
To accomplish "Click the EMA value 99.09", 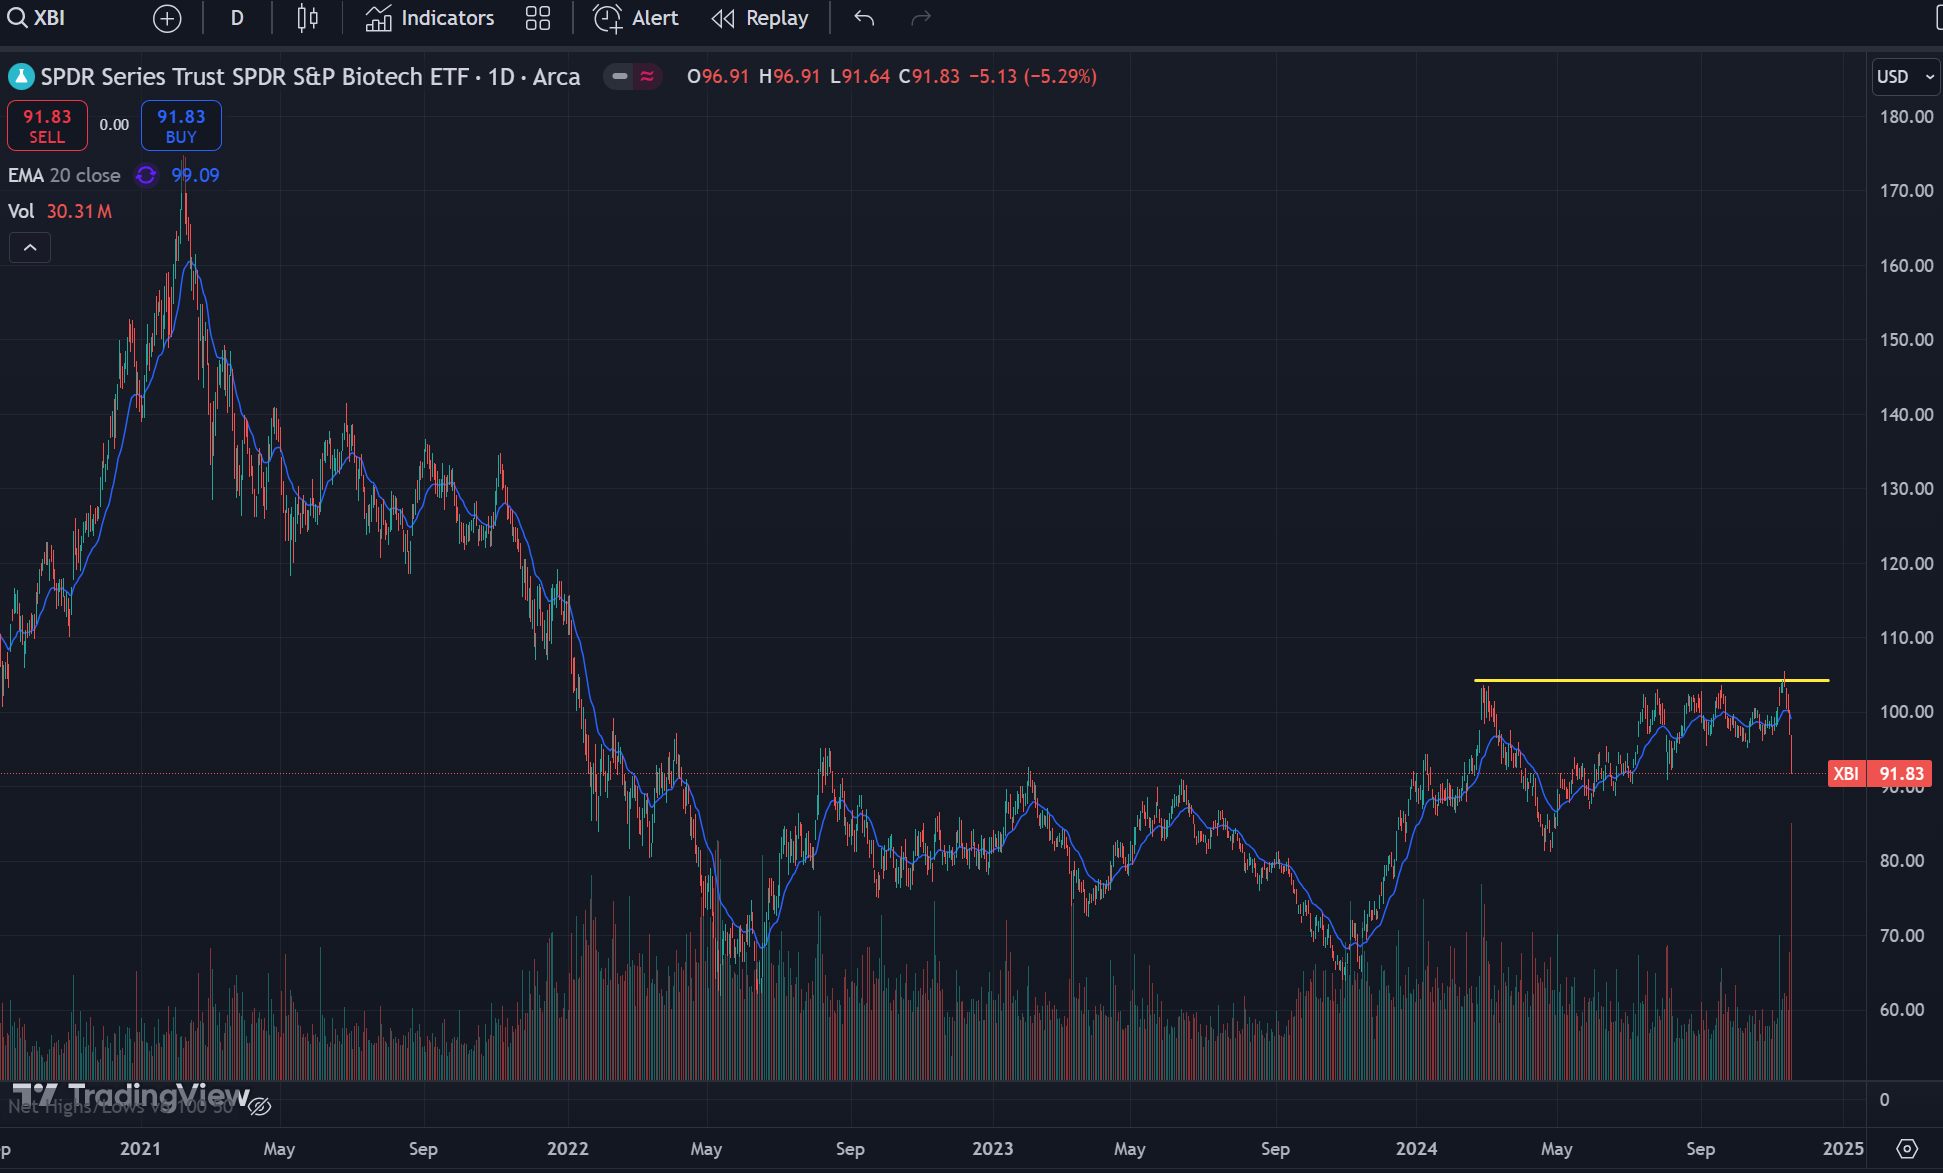I will pos(195,175).
